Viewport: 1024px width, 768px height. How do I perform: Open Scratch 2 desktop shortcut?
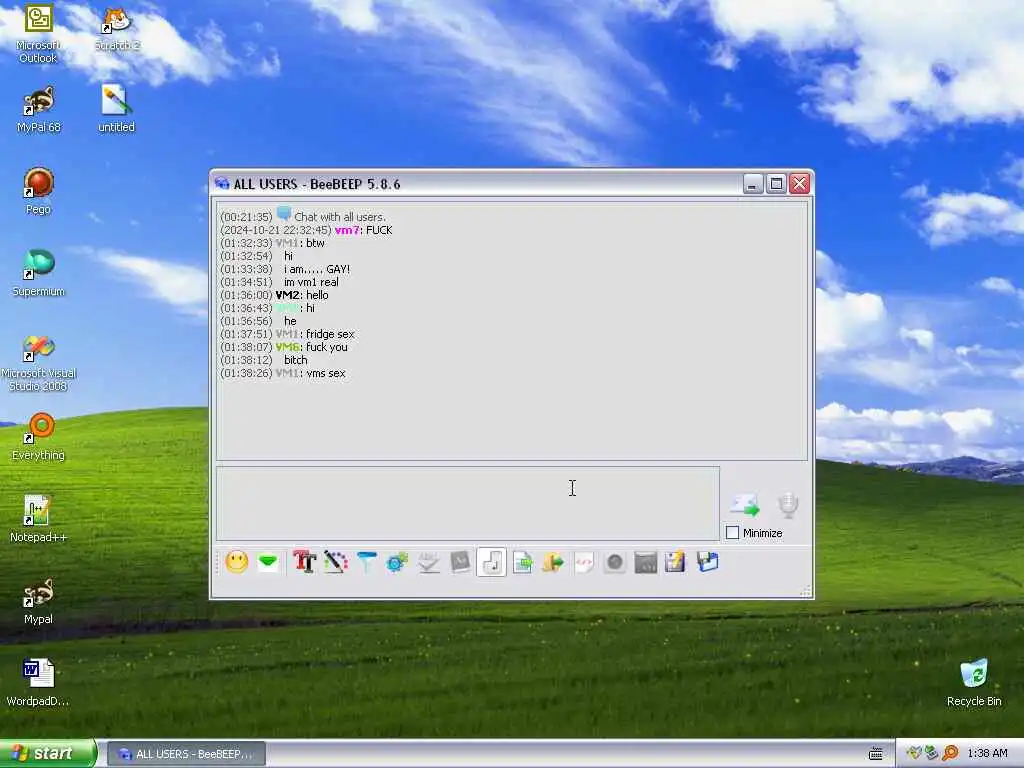[117, 28]
